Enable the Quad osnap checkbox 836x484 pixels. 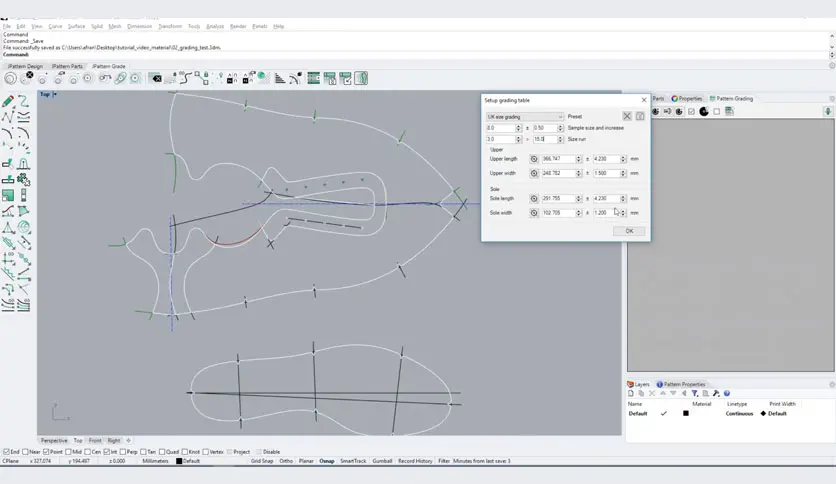(162, 451)
